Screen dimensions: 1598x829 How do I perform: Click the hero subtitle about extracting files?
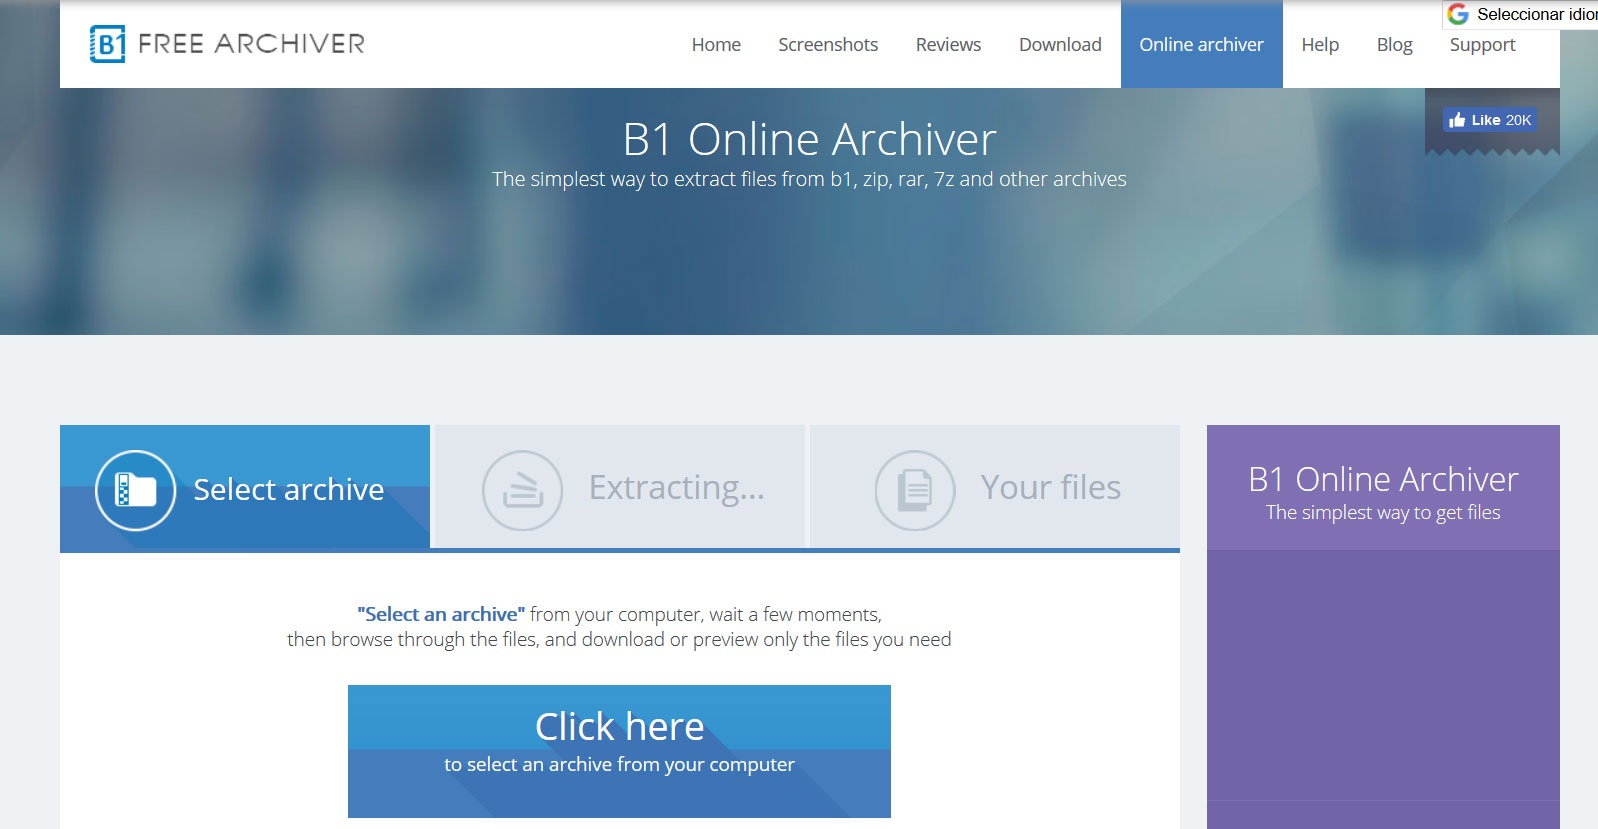pyautogui.click(x=809, y=179)
